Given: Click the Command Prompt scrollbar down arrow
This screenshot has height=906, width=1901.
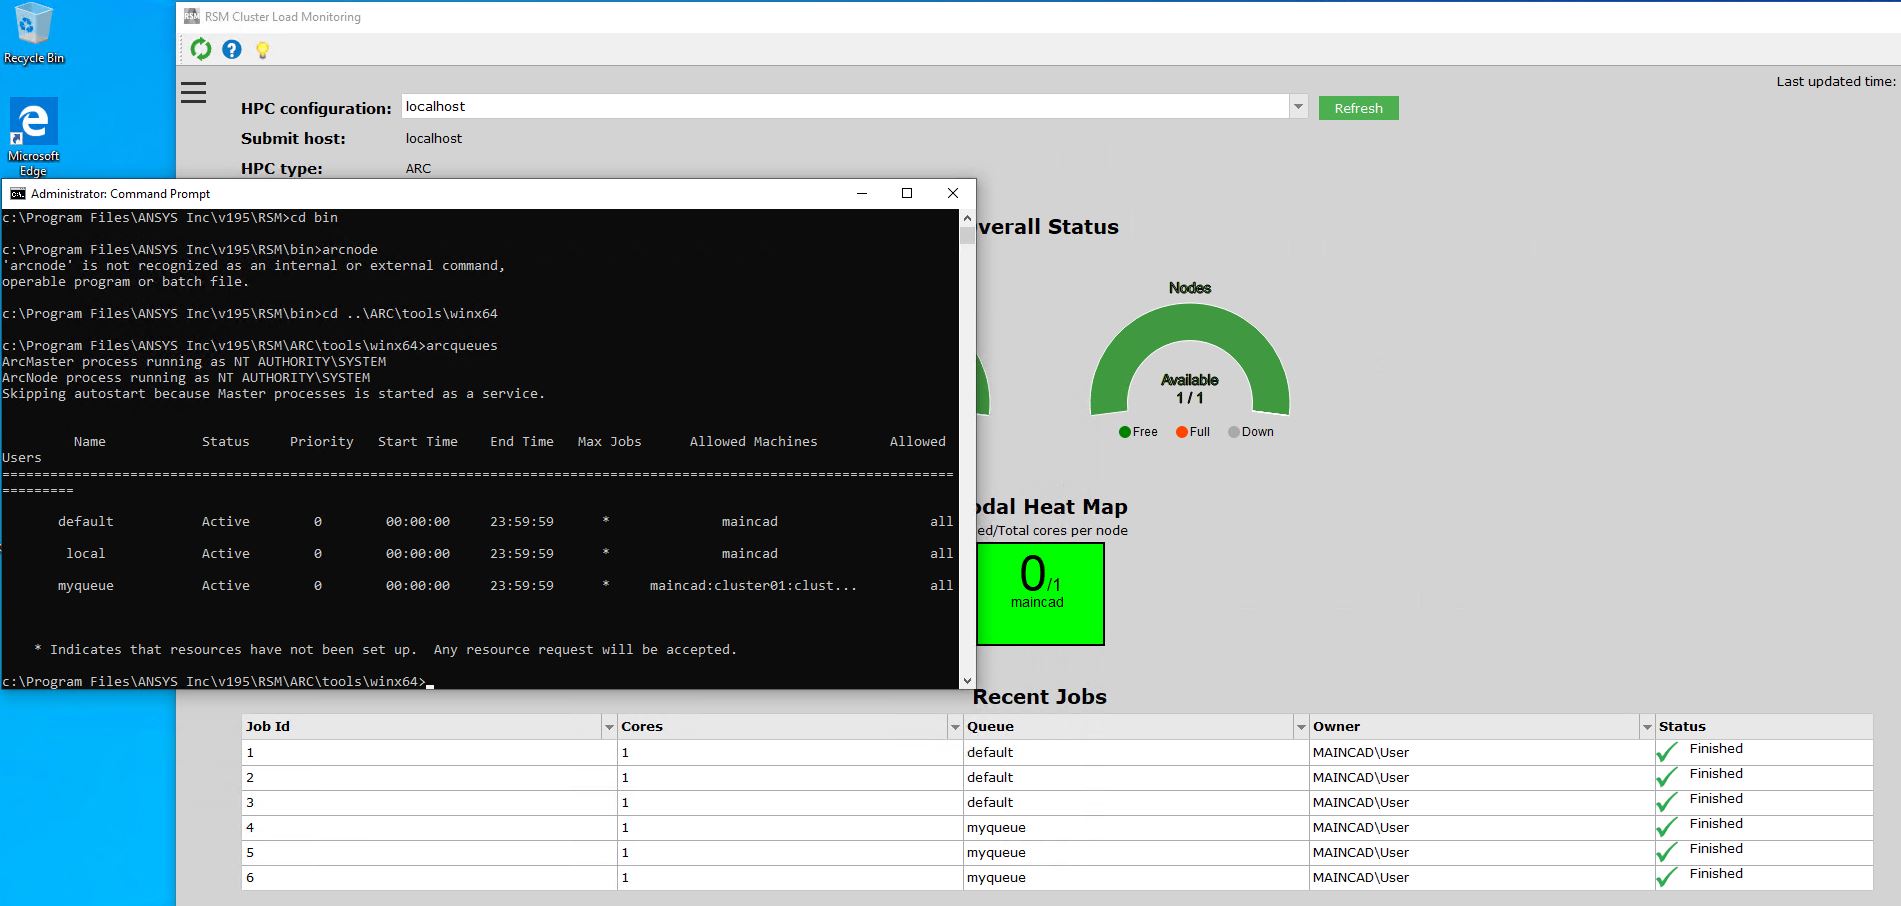Looking at the screenshot, I should point(967,680).
